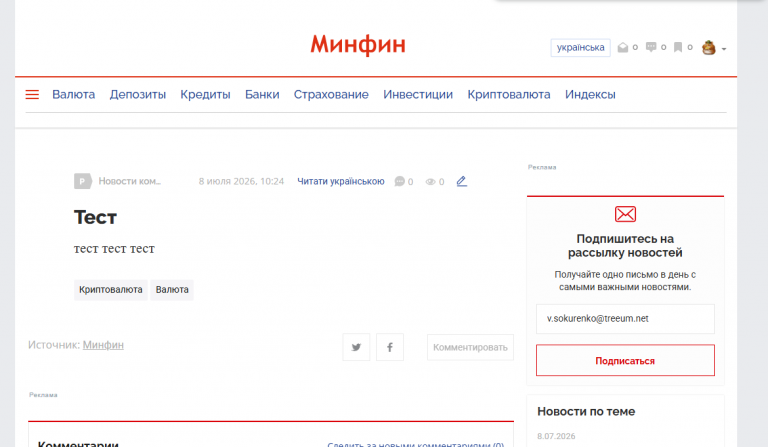Click the Новости по теме heading
This screenshot has width=768, height=447.
pos(586,411)
